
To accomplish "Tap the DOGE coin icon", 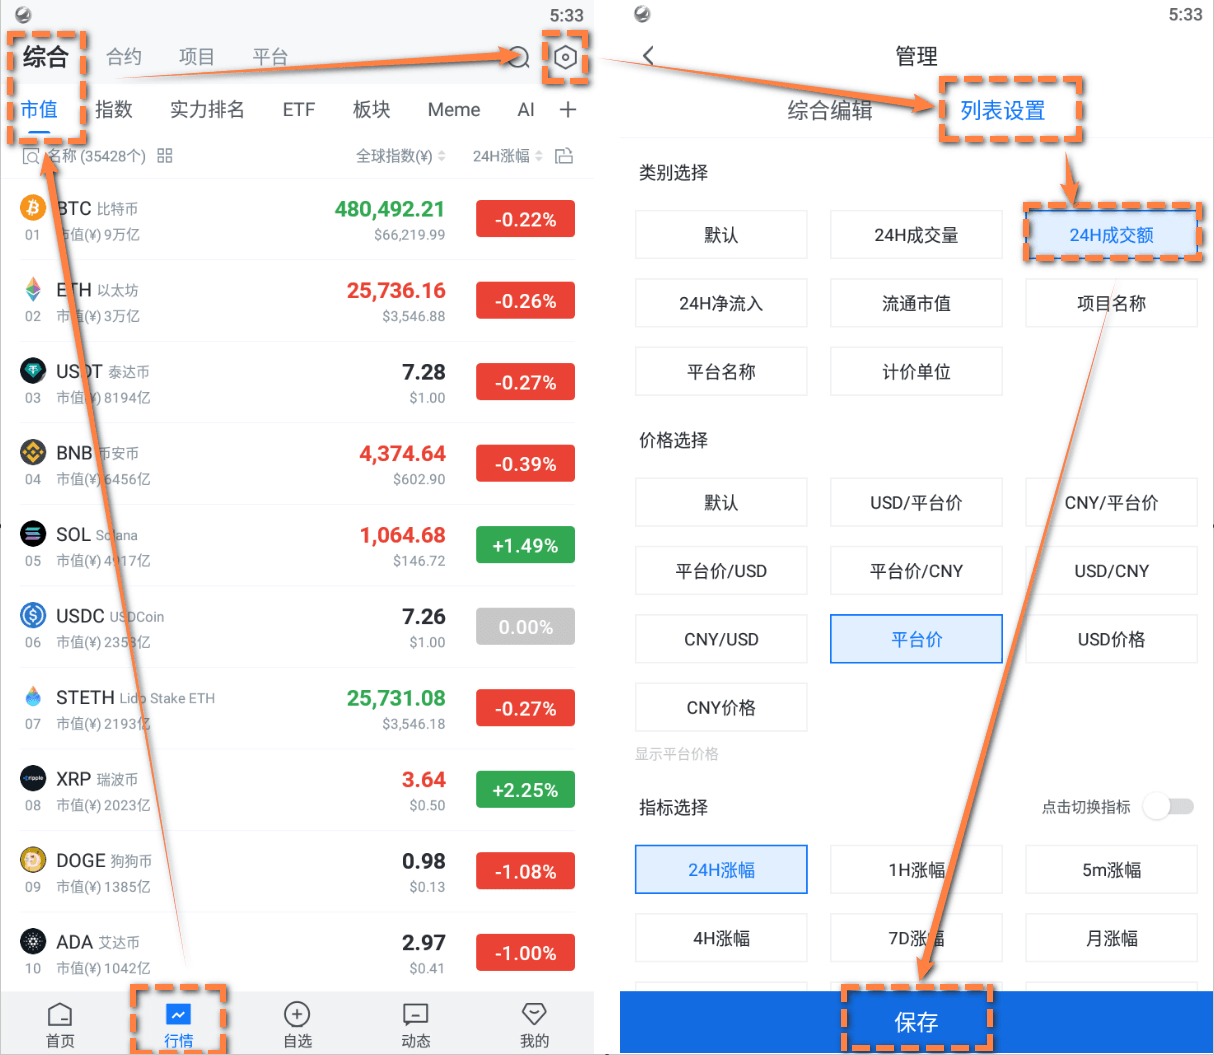I will pos(33,860).
